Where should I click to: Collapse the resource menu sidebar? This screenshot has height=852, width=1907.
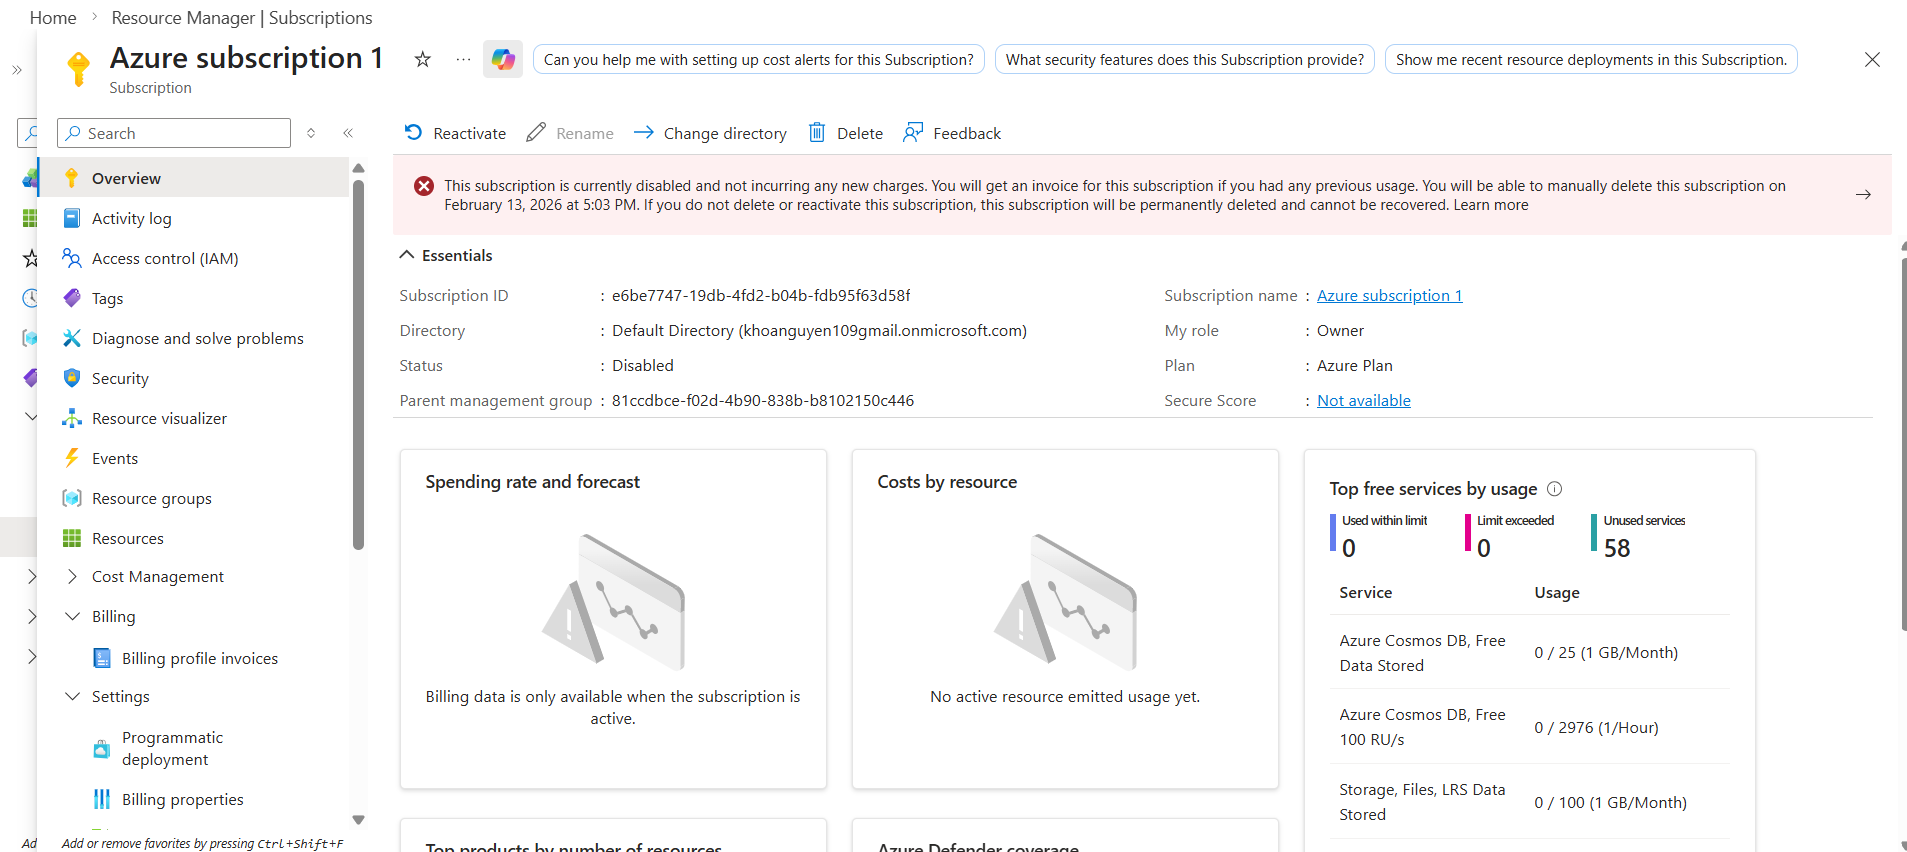pos(348,133)
